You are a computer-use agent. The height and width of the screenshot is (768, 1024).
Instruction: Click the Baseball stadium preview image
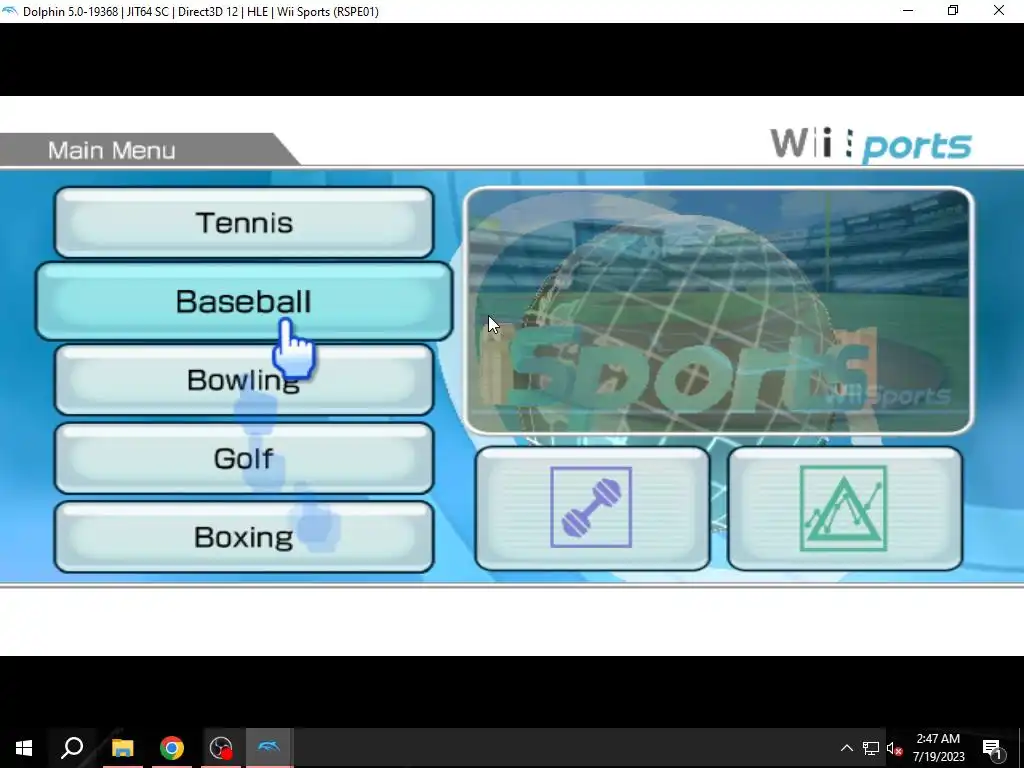[718, 310]
